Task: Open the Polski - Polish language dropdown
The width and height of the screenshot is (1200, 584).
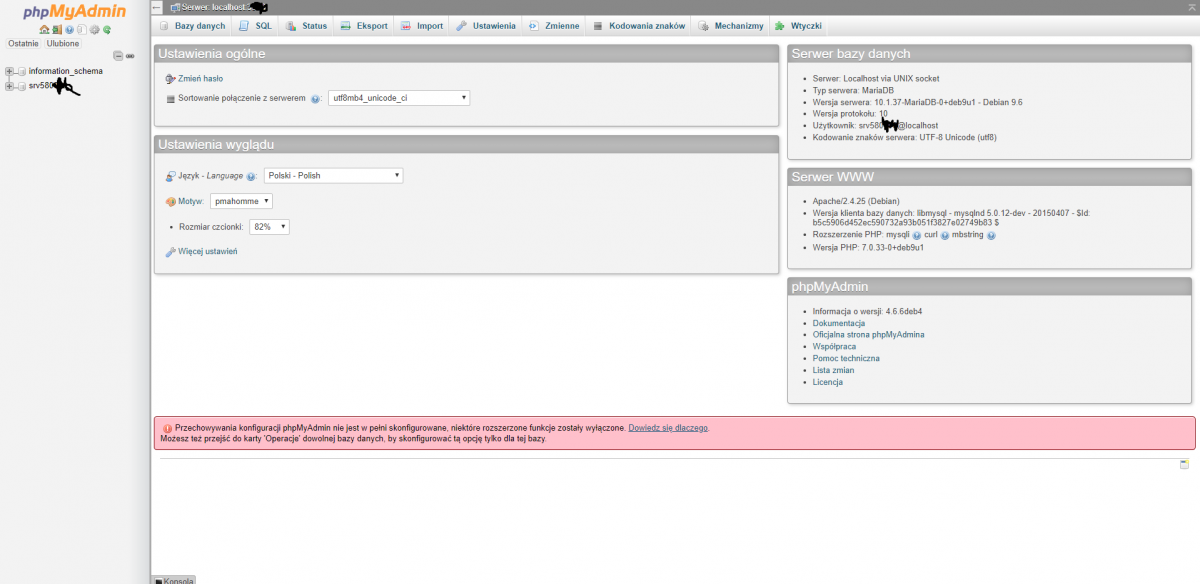Action: click(x=333, y=175)
